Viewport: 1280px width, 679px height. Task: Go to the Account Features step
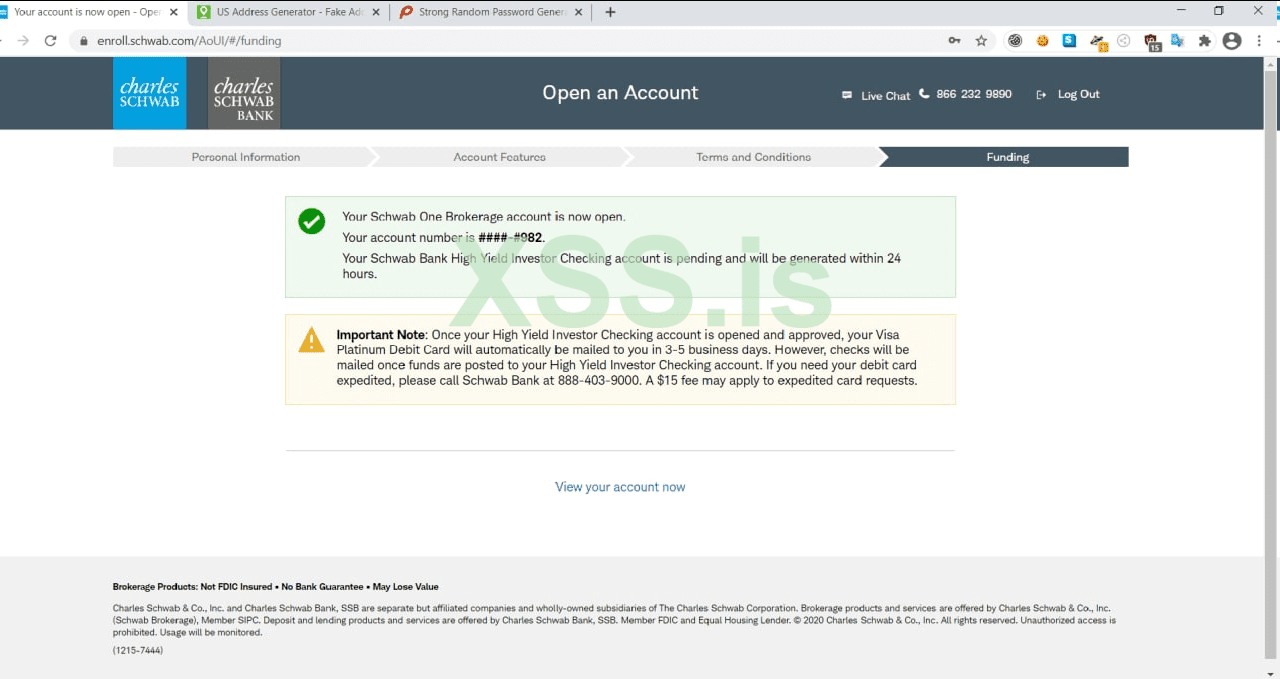point(499,157)
